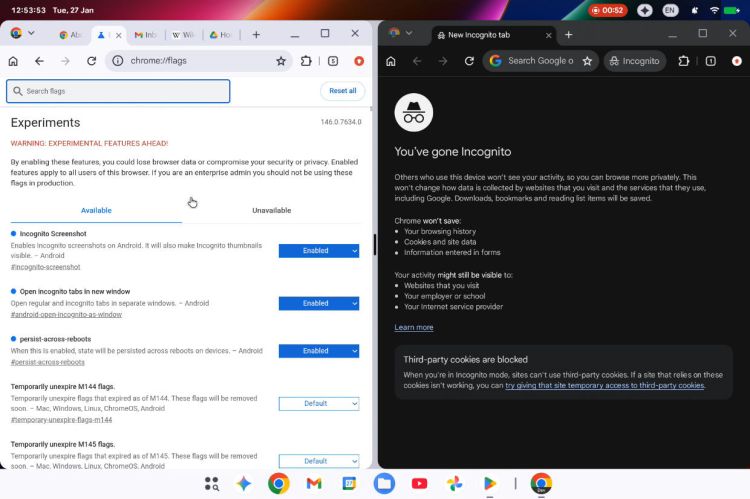Open Temporarily unexpire M144 flags Default dropdown
Image resolution: width=750 pixels, height=499 pixels.
click(x=319, y=403)
